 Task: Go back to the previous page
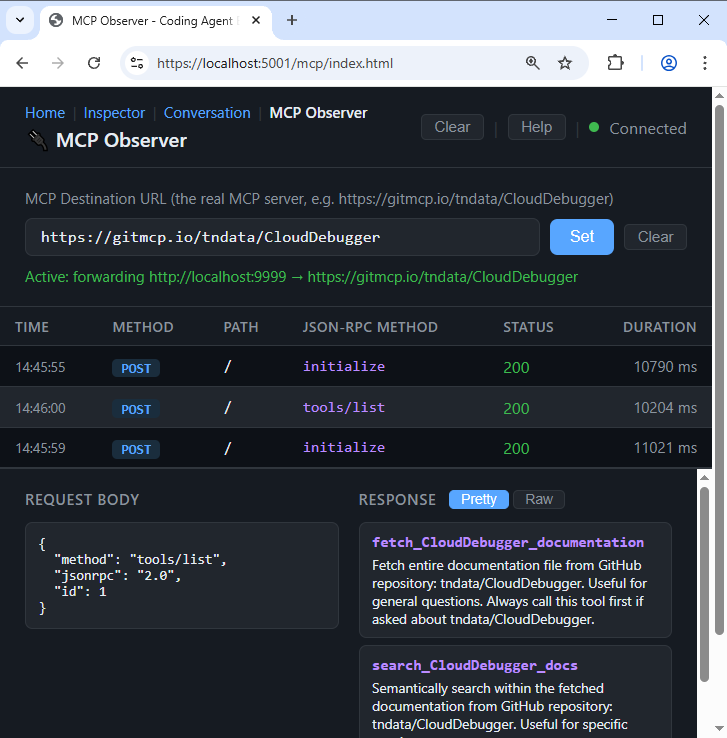click(x=22, y=63)
